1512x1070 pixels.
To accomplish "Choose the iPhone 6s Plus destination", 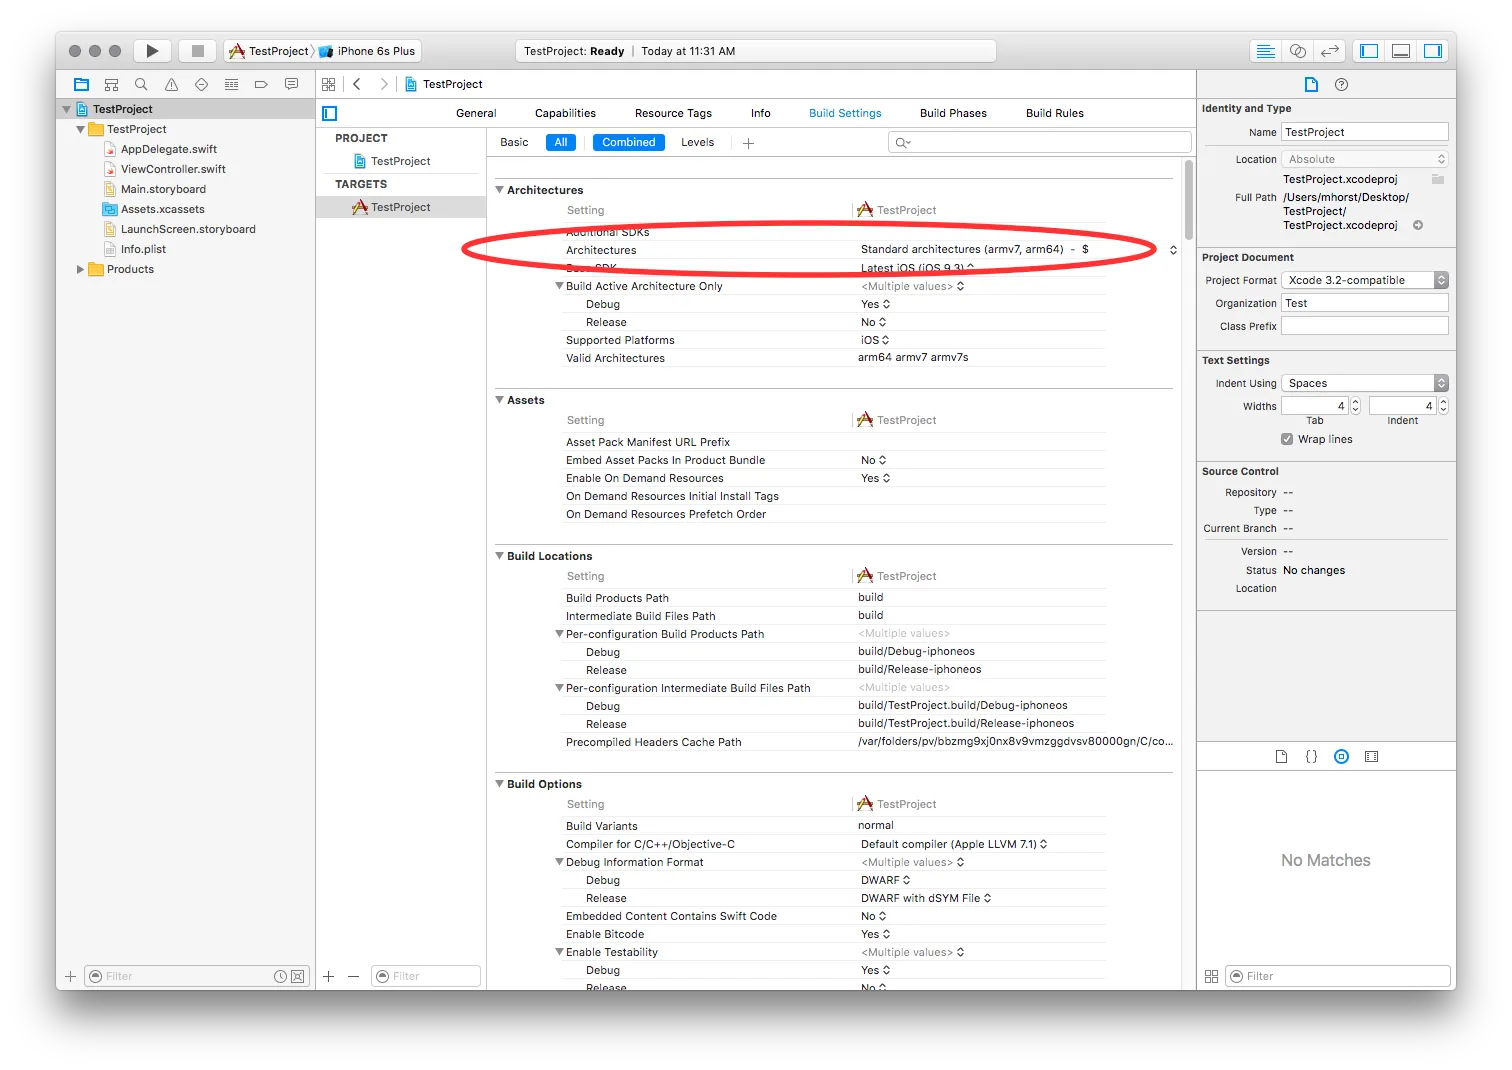I will point(367,51).
